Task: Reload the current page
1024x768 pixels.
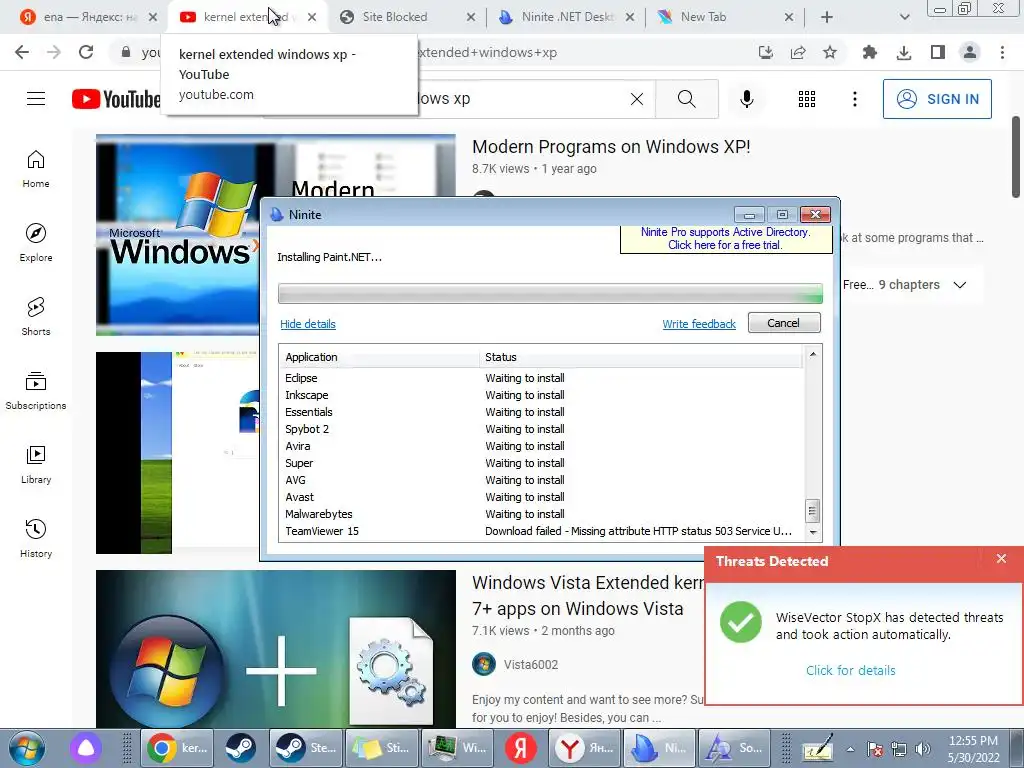Action: pyautogui.click(x=86, y=52)
